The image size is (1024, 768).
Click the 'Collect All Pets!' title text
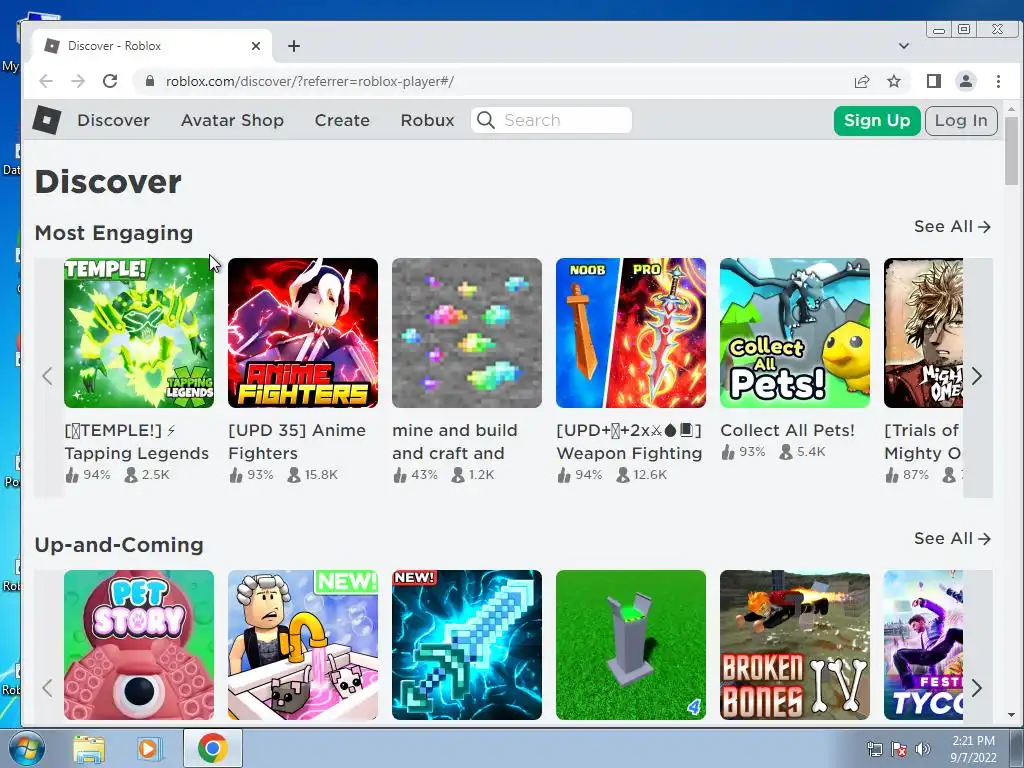[788, 430]
